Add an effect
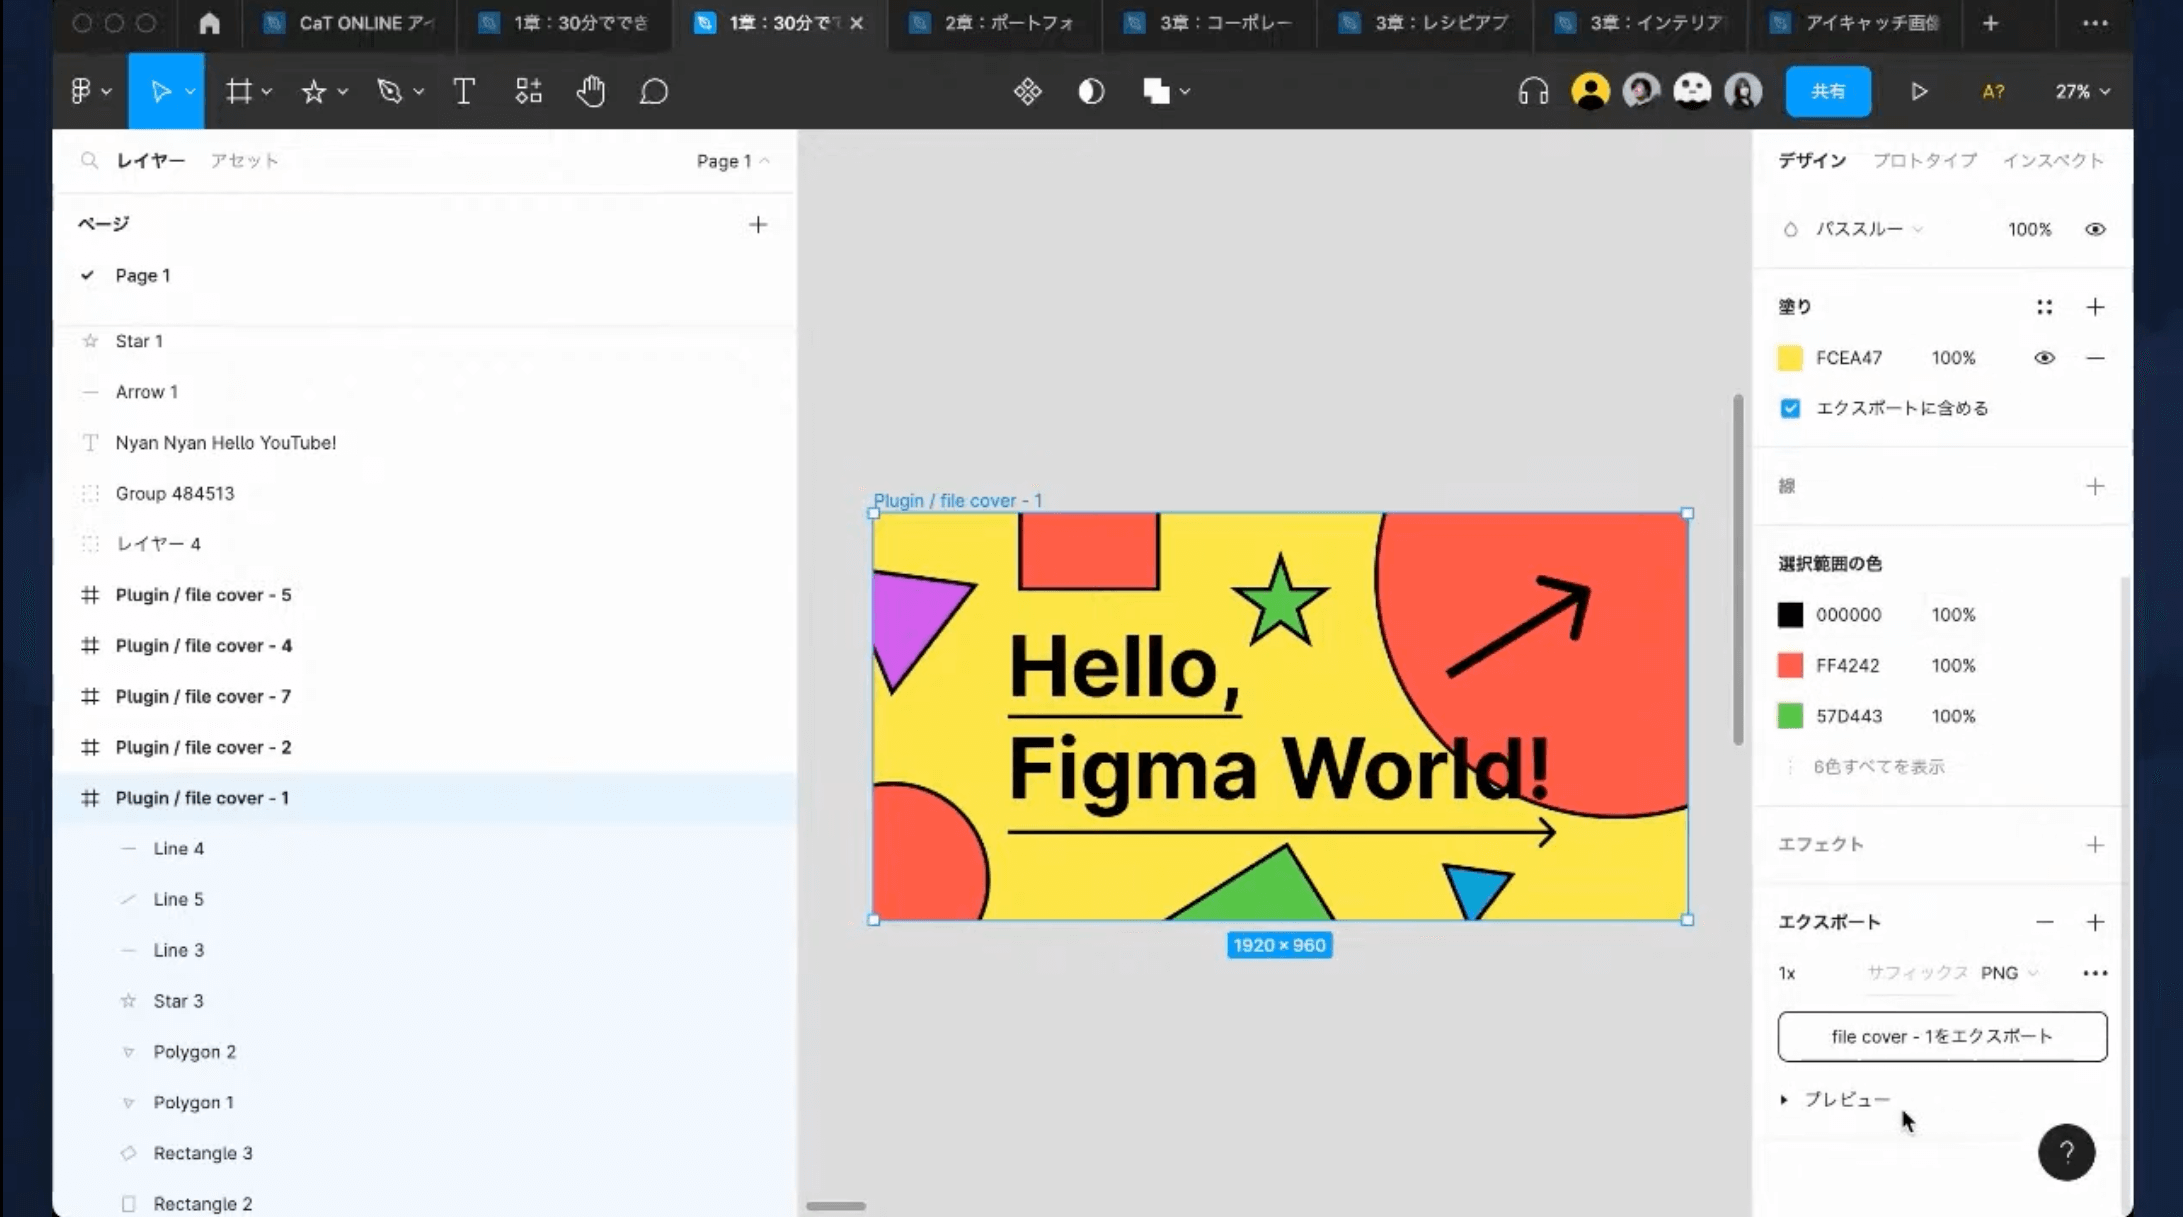 tap(2095, 845)
